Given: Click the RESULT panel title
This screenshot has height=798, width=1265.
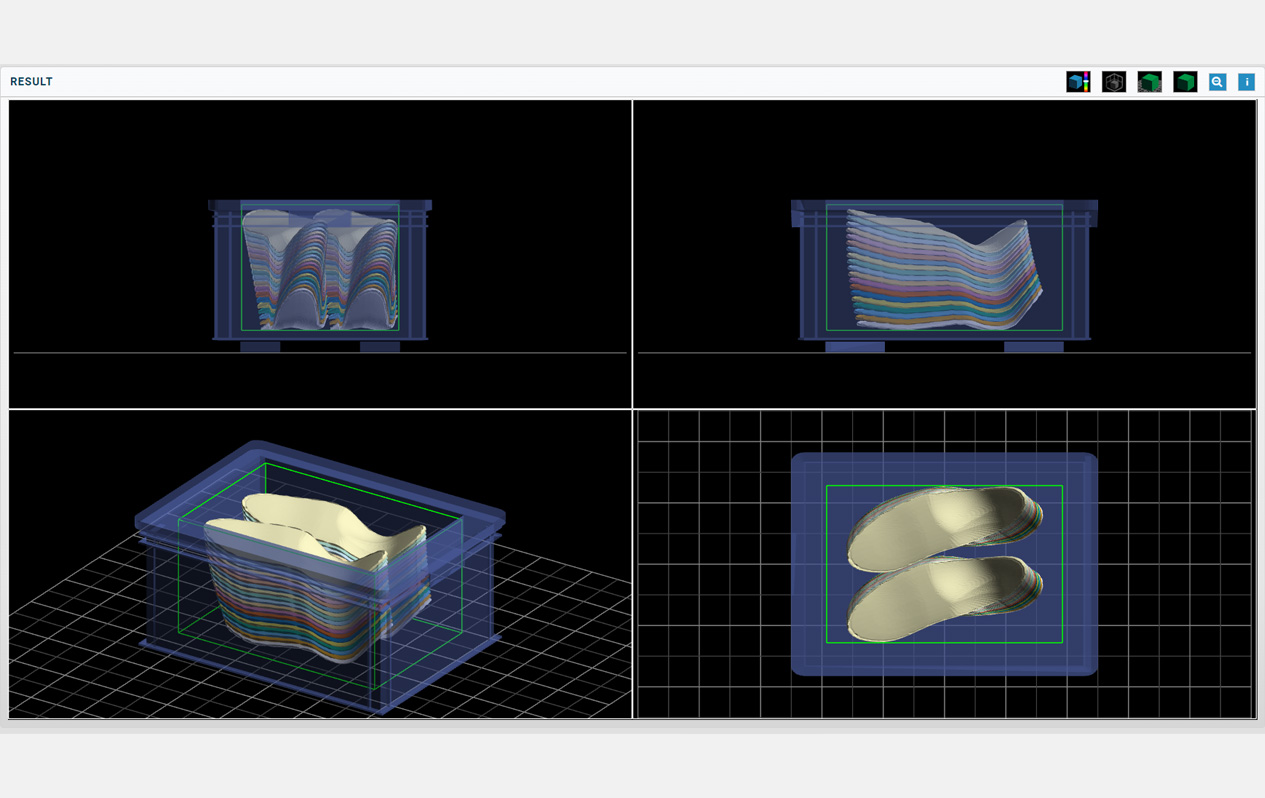Looking at the screenshot, I should click(x=31, y=82).
